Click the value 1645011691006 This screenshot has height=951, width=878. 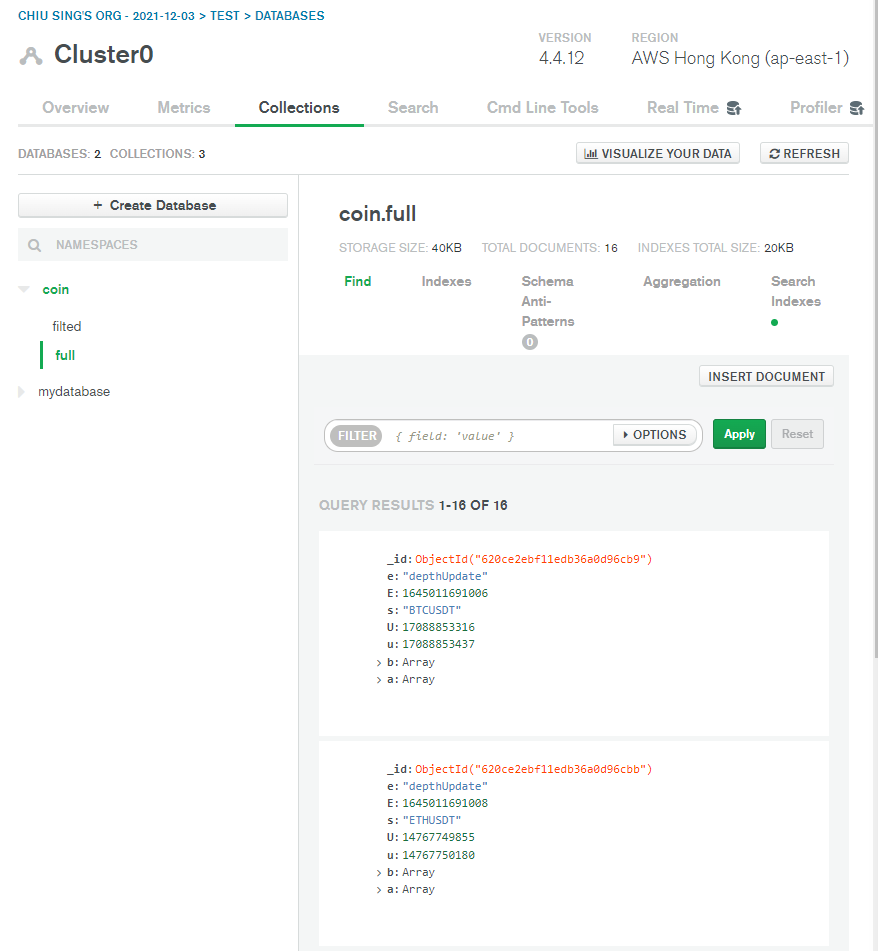(x=445, y=593)
